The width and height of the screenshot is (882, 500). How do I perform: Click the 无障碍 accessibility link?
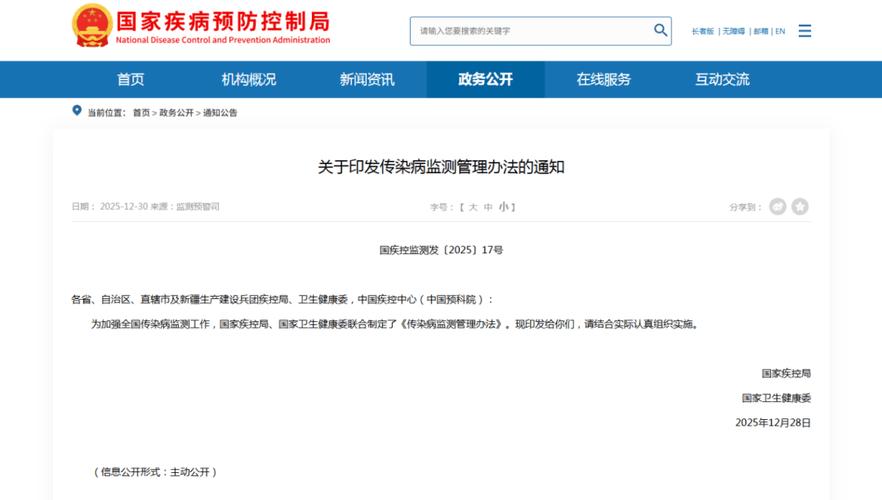coord(734,31)
